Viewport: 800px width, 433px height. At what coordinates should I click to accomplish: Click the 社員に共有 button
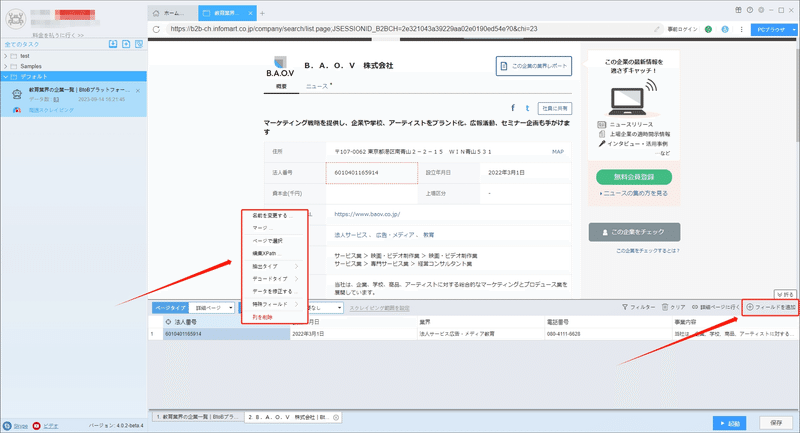click(555, 109)
